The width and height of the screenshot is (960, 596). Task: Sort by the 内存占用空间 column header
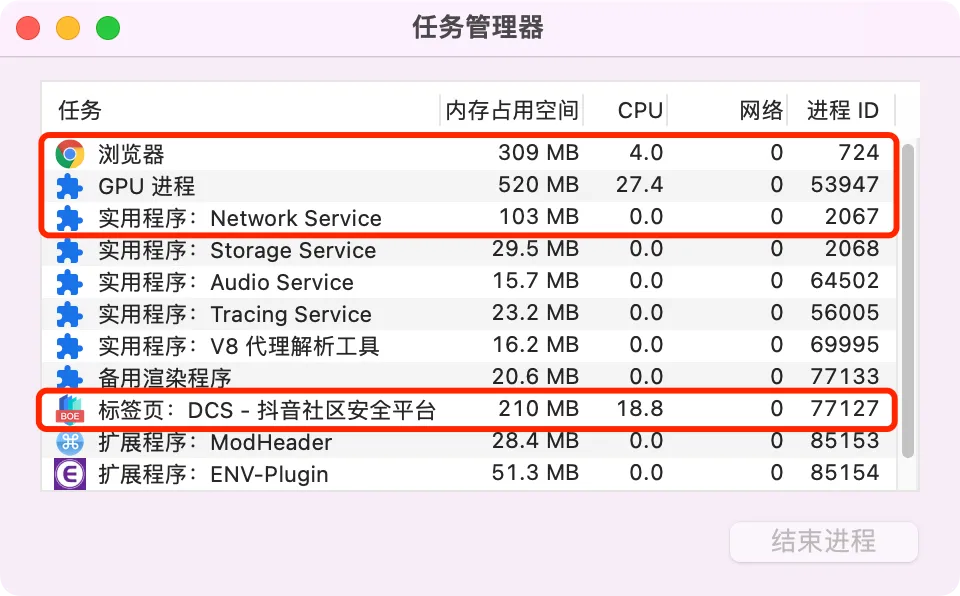pyautogui.click(x=512, y=110)
